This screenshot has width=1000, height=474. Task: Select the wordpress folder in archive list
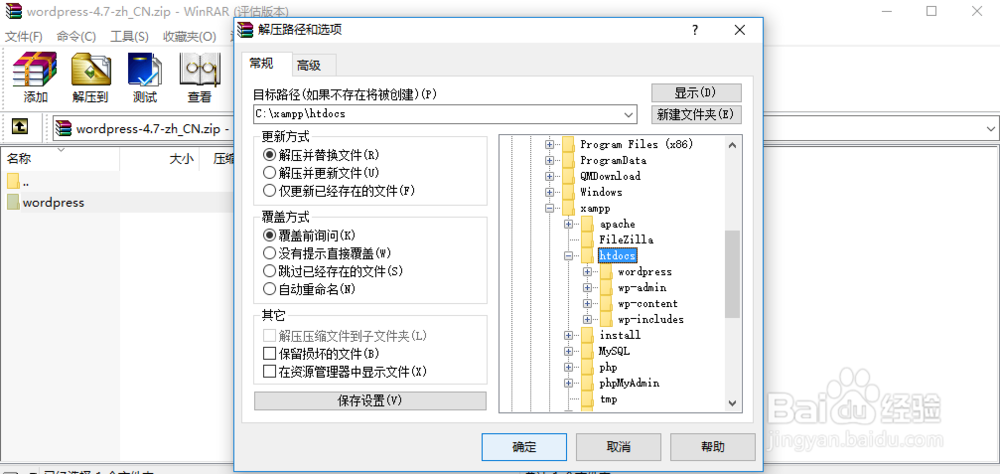[54, 203]
